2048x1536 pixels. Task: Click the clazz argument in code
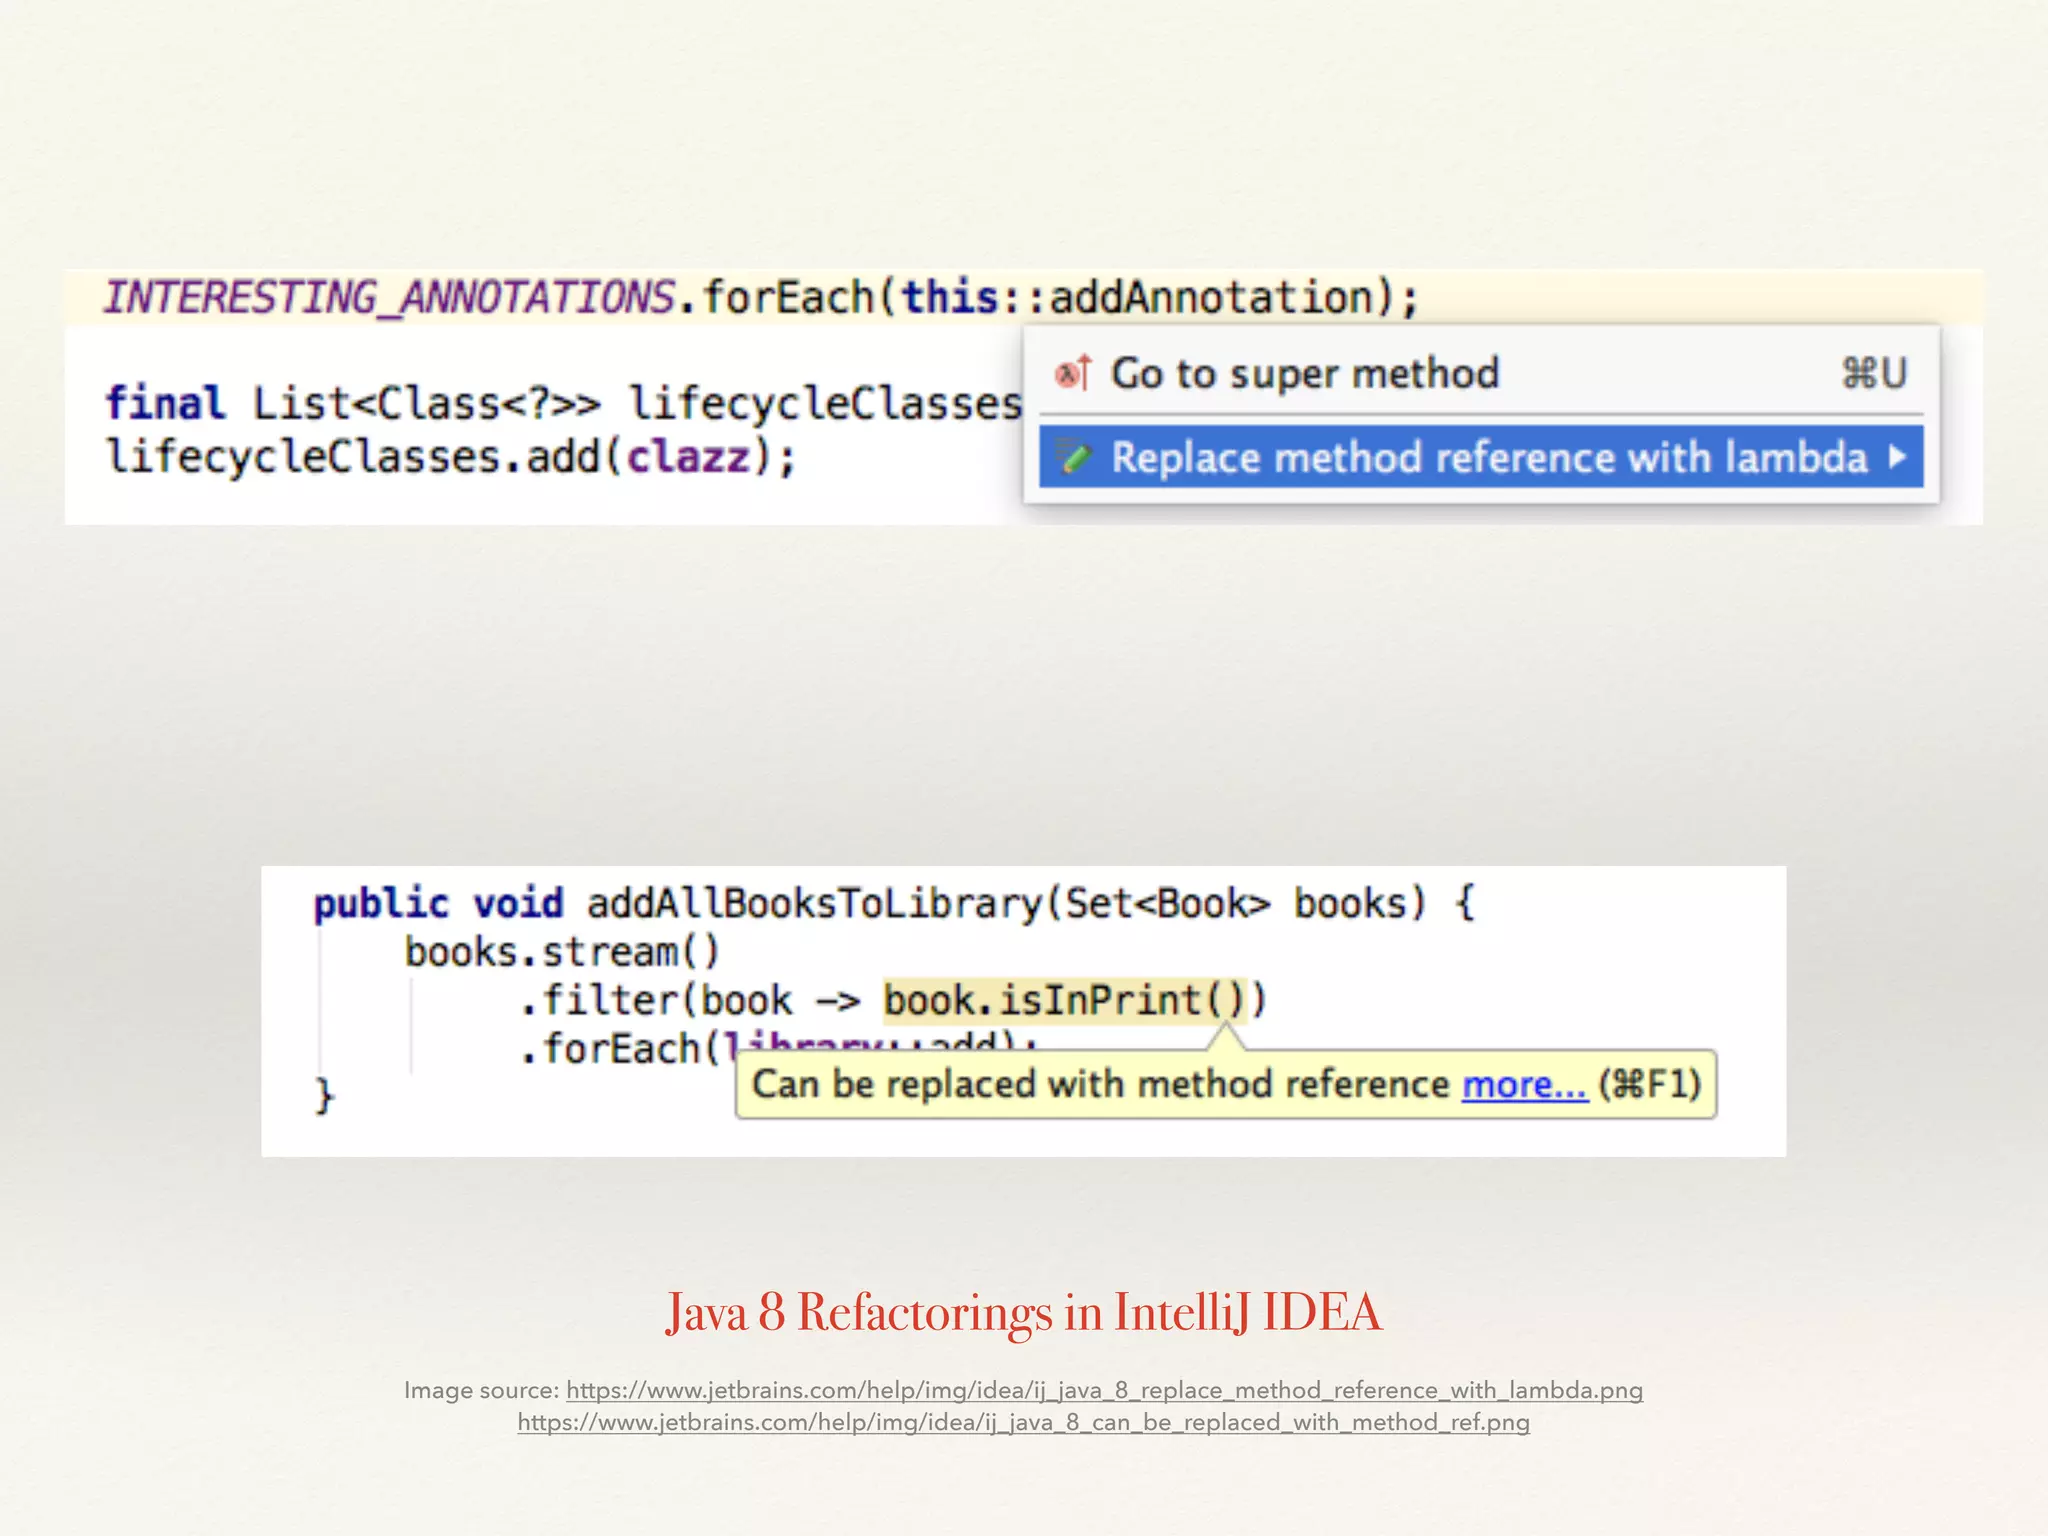click(x=688, y=457)
